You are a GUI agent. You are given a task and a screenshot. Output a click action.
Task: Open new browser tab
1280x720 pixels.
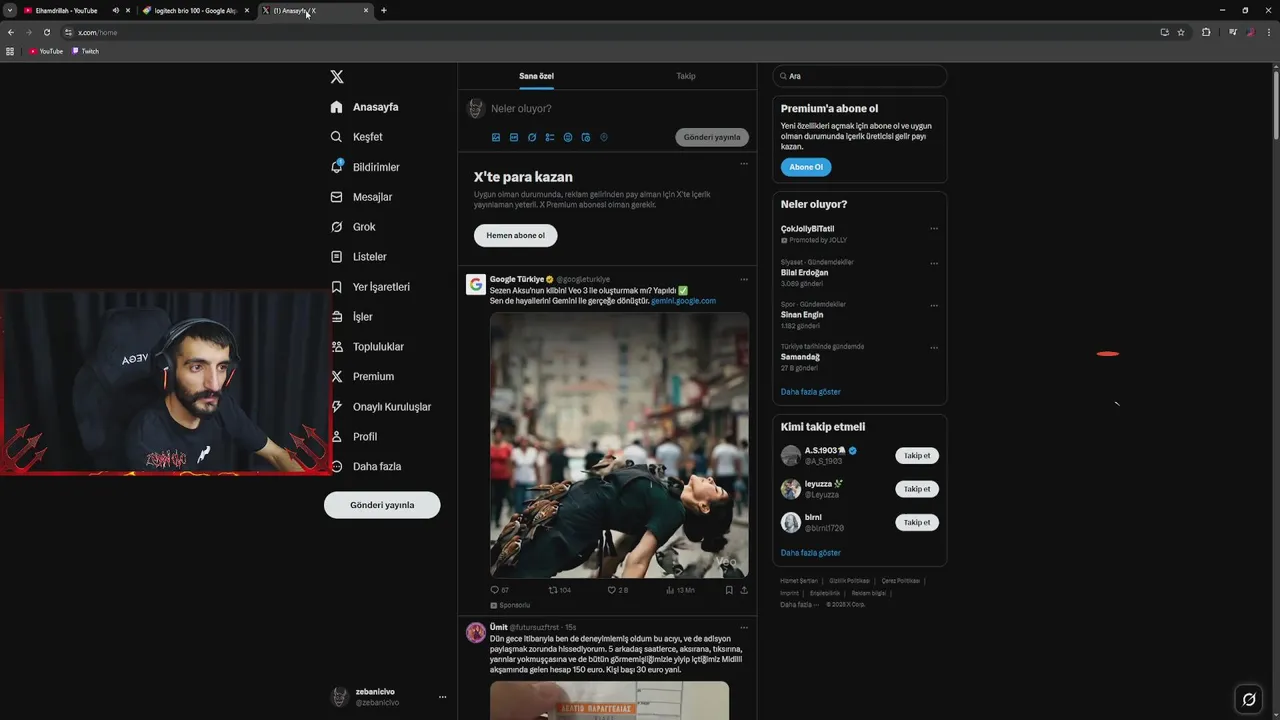(384, 10)
